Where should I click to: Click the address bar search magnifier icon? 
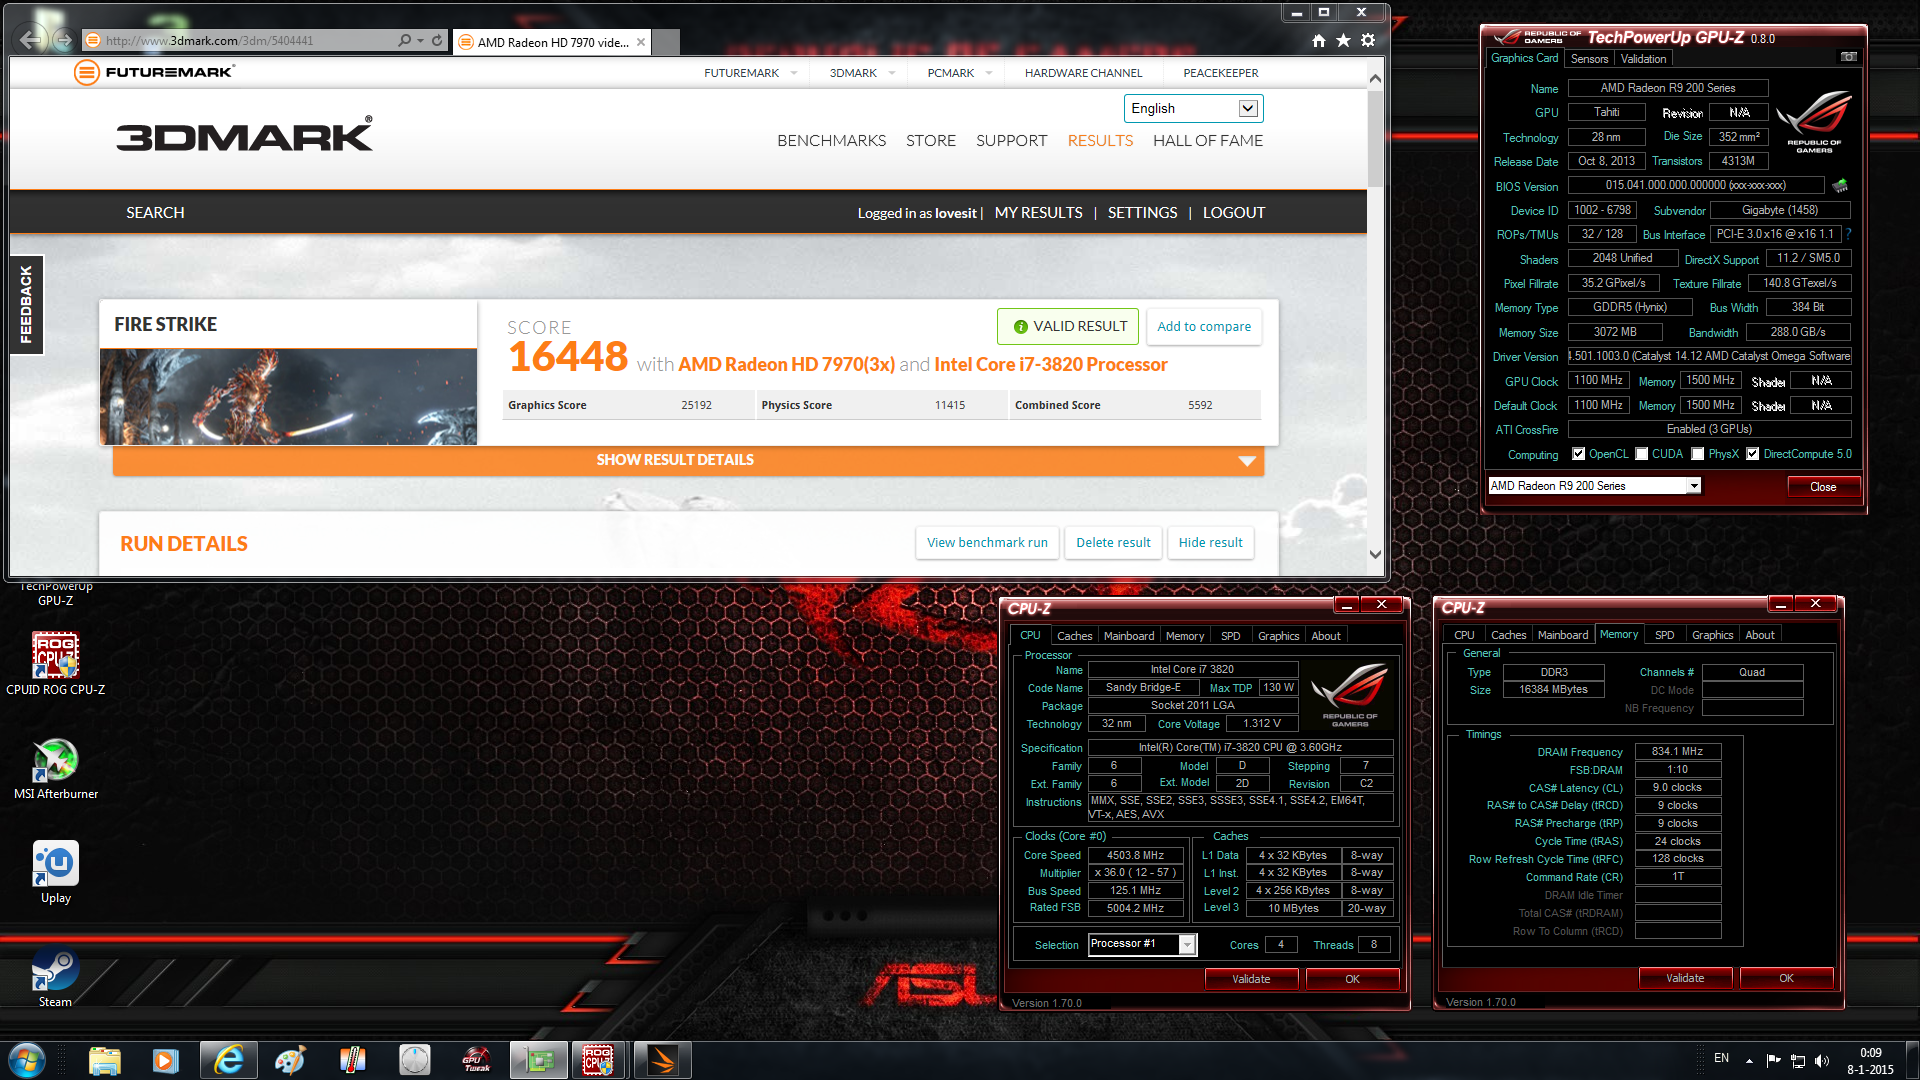tap(404, 41)
